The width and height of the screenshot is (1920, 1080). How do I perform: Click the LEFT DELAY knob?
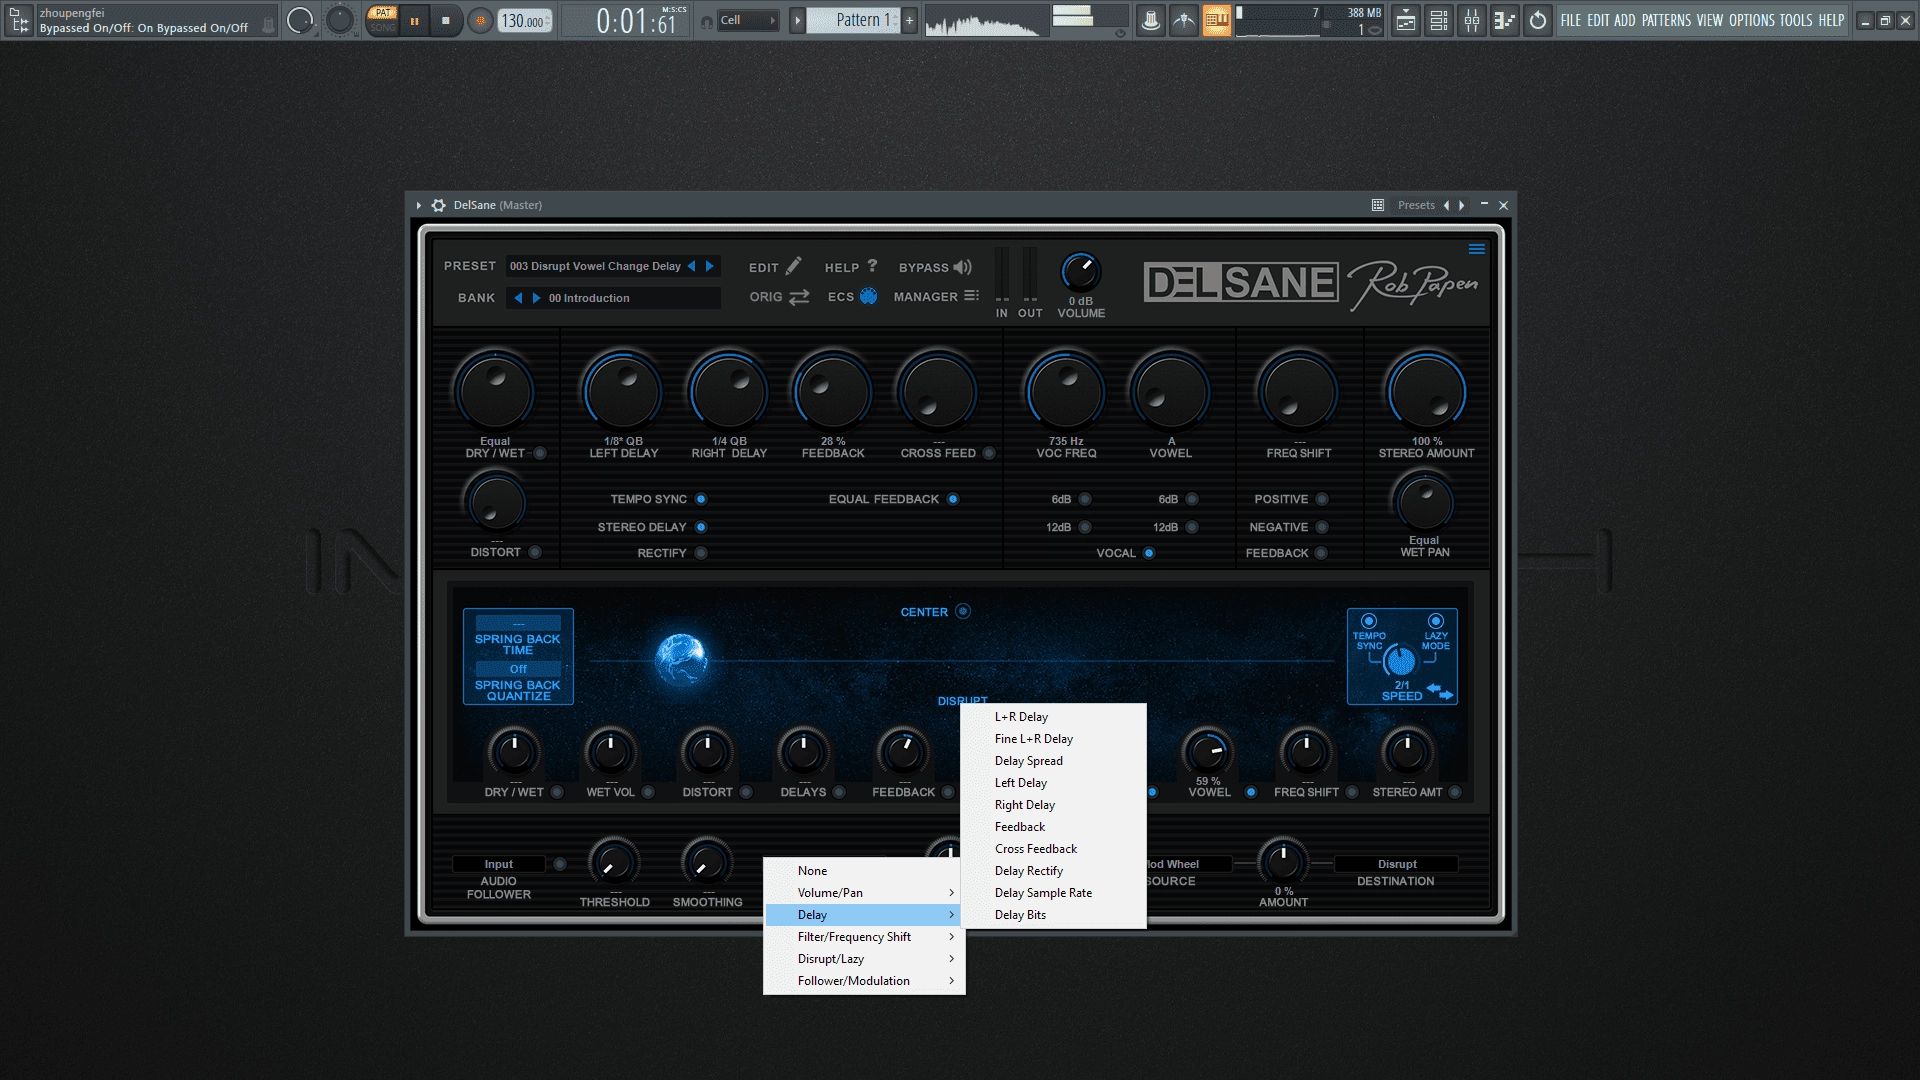(x=623, y=392)
